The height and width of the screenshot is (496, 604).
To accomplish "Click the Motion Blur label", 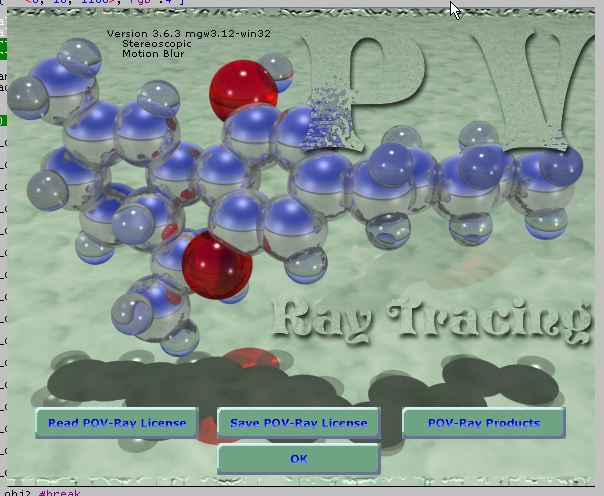I will pyautogui.click(x=153, y=55).
